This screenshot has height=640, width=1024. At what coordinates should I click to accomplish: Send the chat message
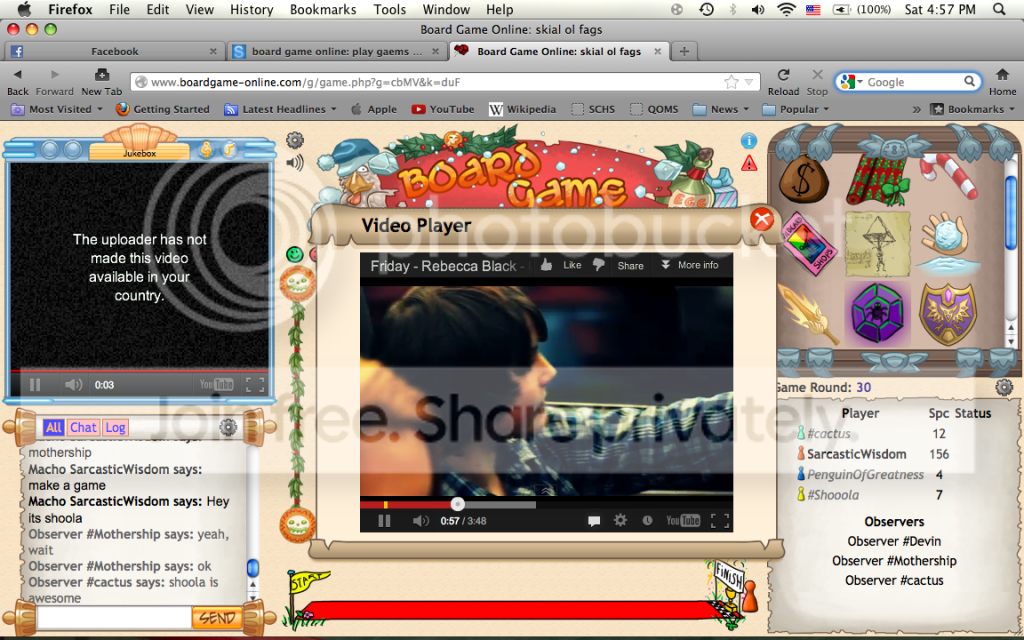pyautogui.click(x=217, y=617)
